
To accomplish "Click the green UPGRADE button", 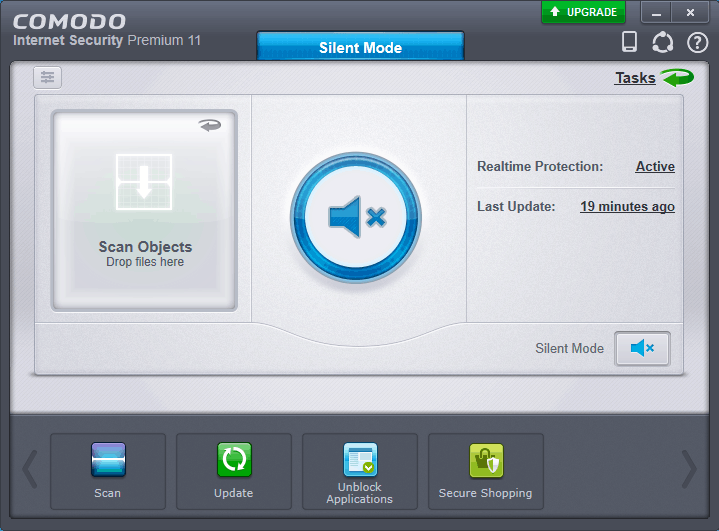I will pyautogui.click(x=583, y=12).
